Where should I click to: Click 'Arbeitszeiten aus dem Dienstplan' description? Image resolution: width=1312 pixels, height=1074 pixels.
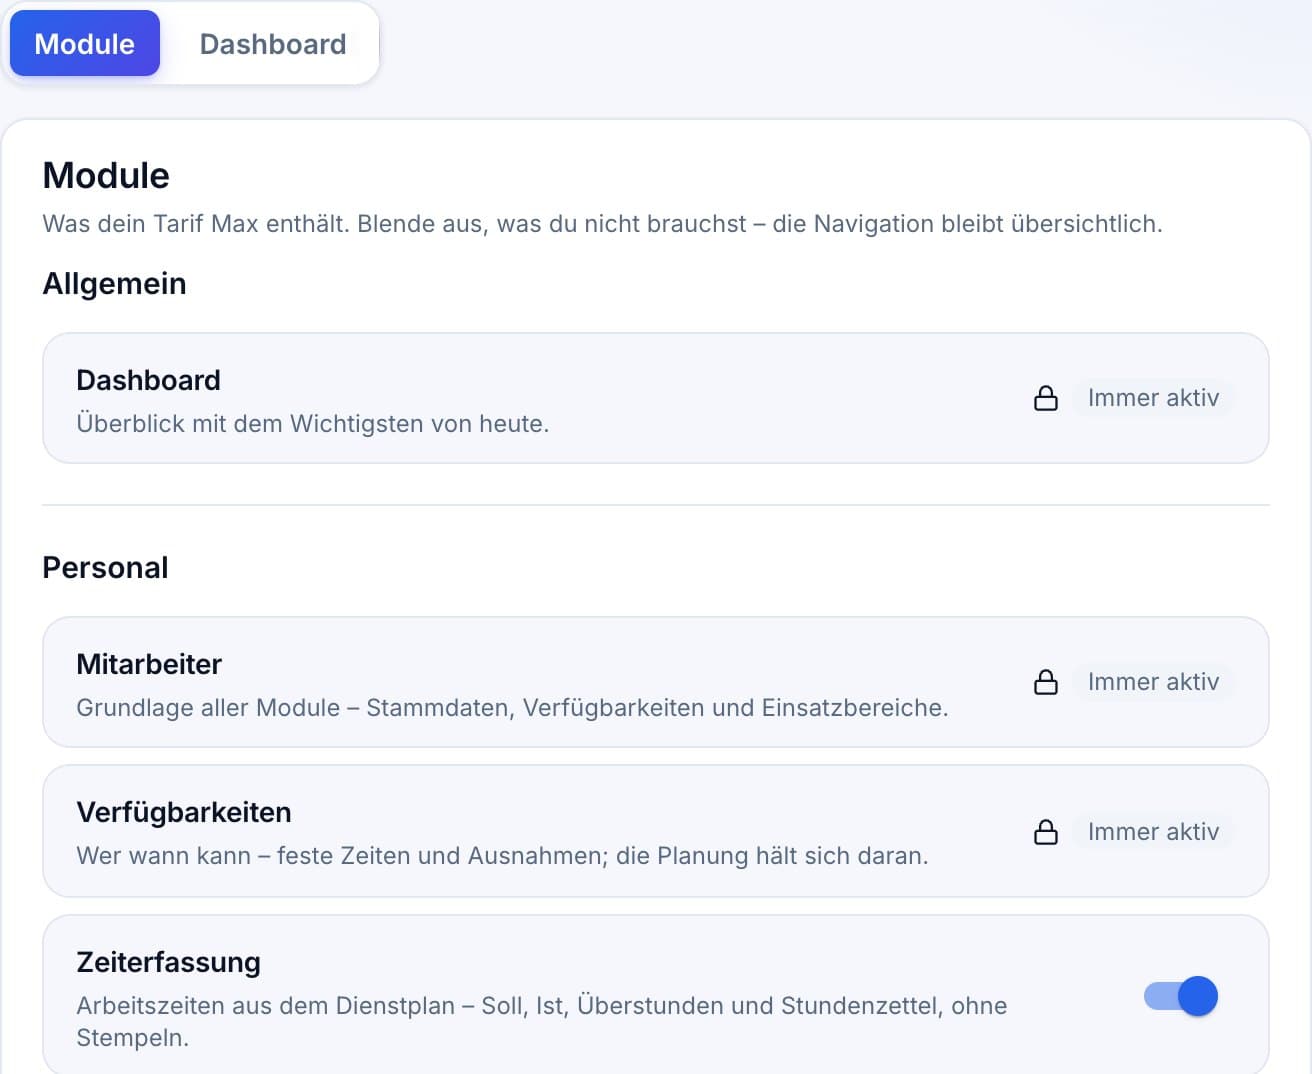tap(541, 1021)
